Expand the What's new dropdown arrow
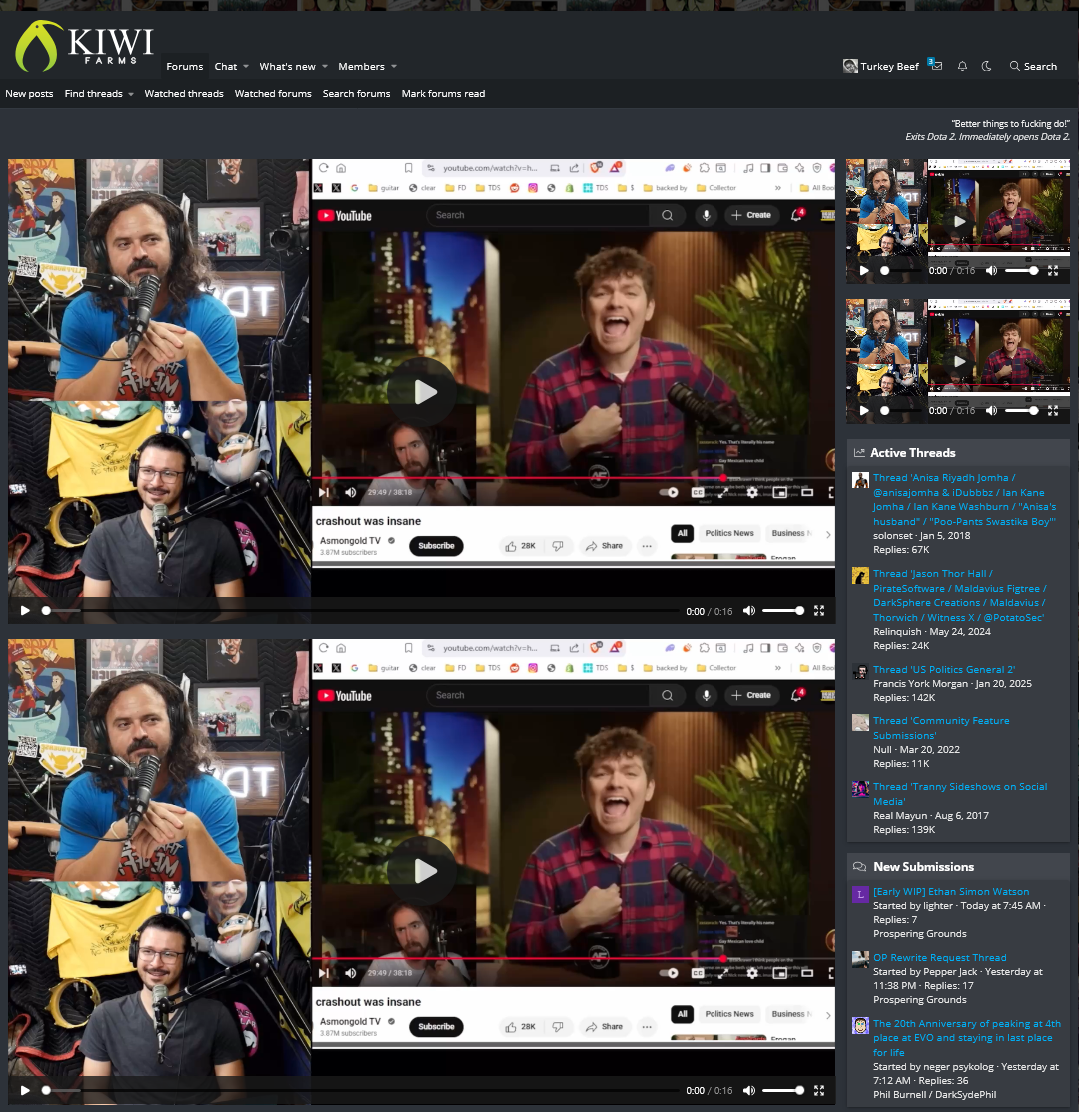The image size is (1080, 1112). [325, 67]
